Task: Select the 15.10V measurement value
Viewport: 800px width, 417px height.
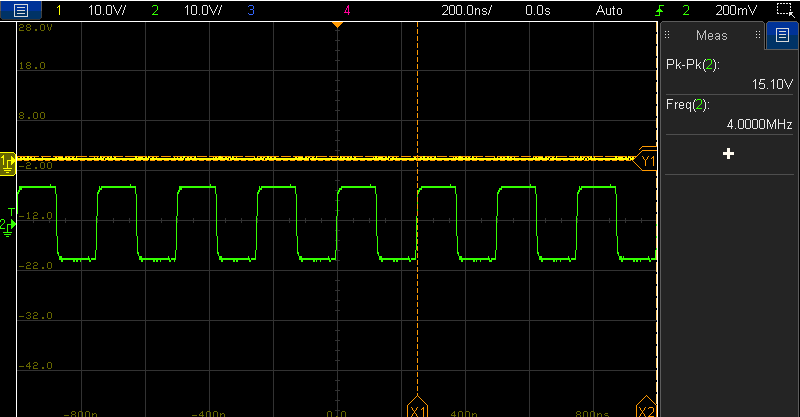Action: point(772,84)
